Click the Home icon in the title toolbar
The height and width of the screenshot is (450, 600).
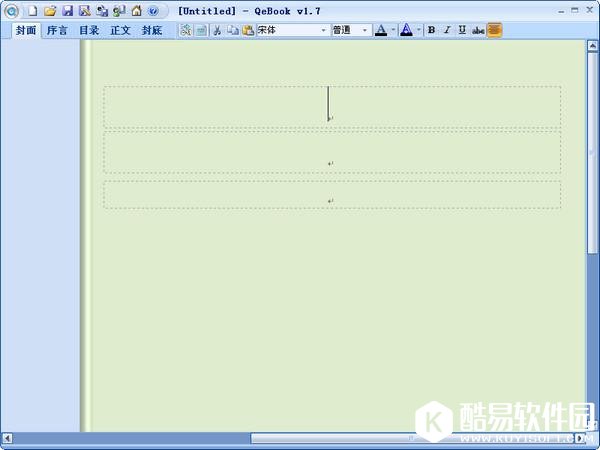(x=136, y=11)
